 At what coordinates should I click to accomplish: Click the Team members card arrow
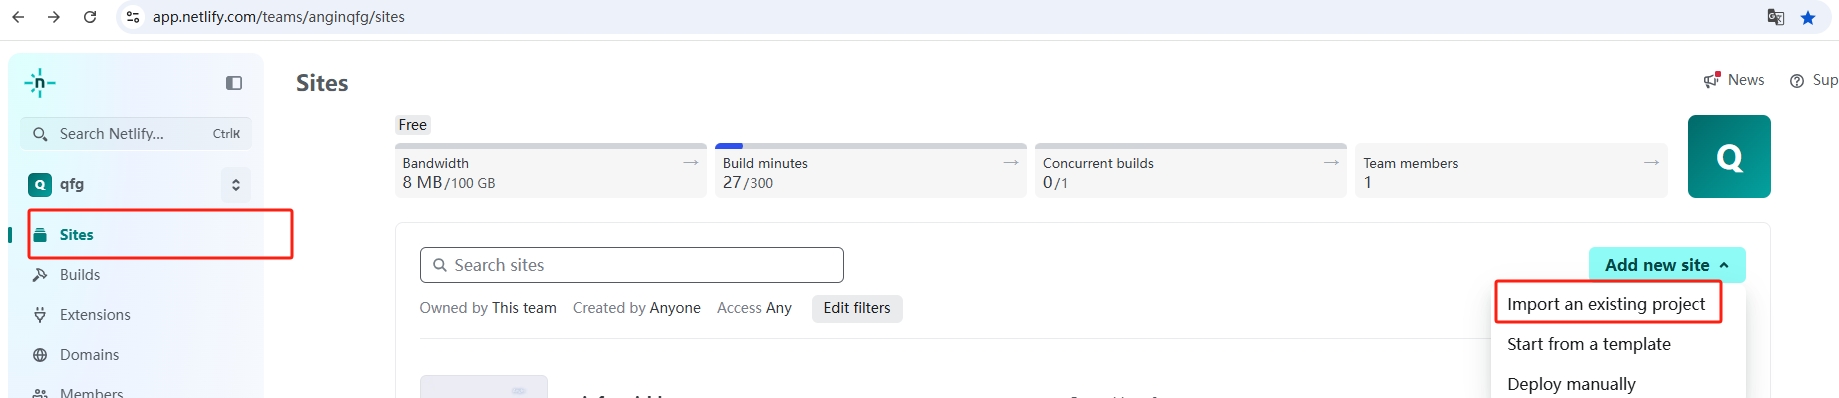click(x=1651, y=162)
